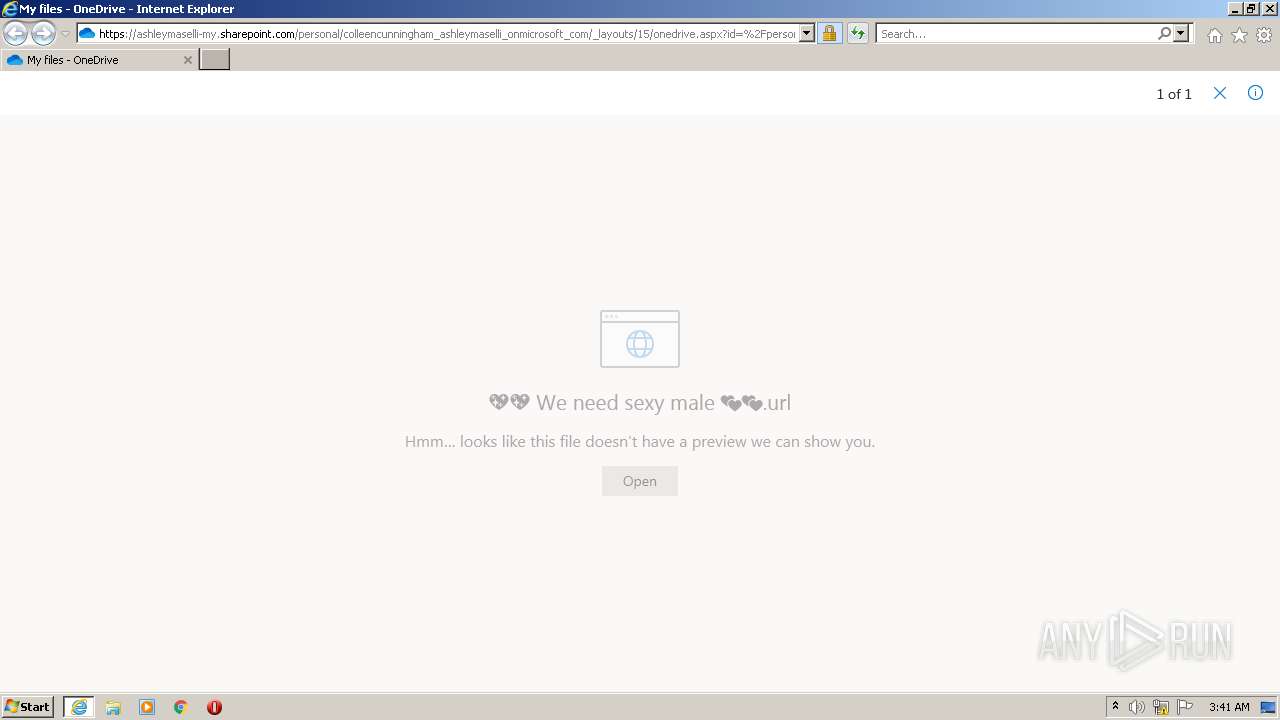The height and width of the screenshot is (720, 1280).
Task: Open the IE Tools gear icon
Action: [1264, 35]
